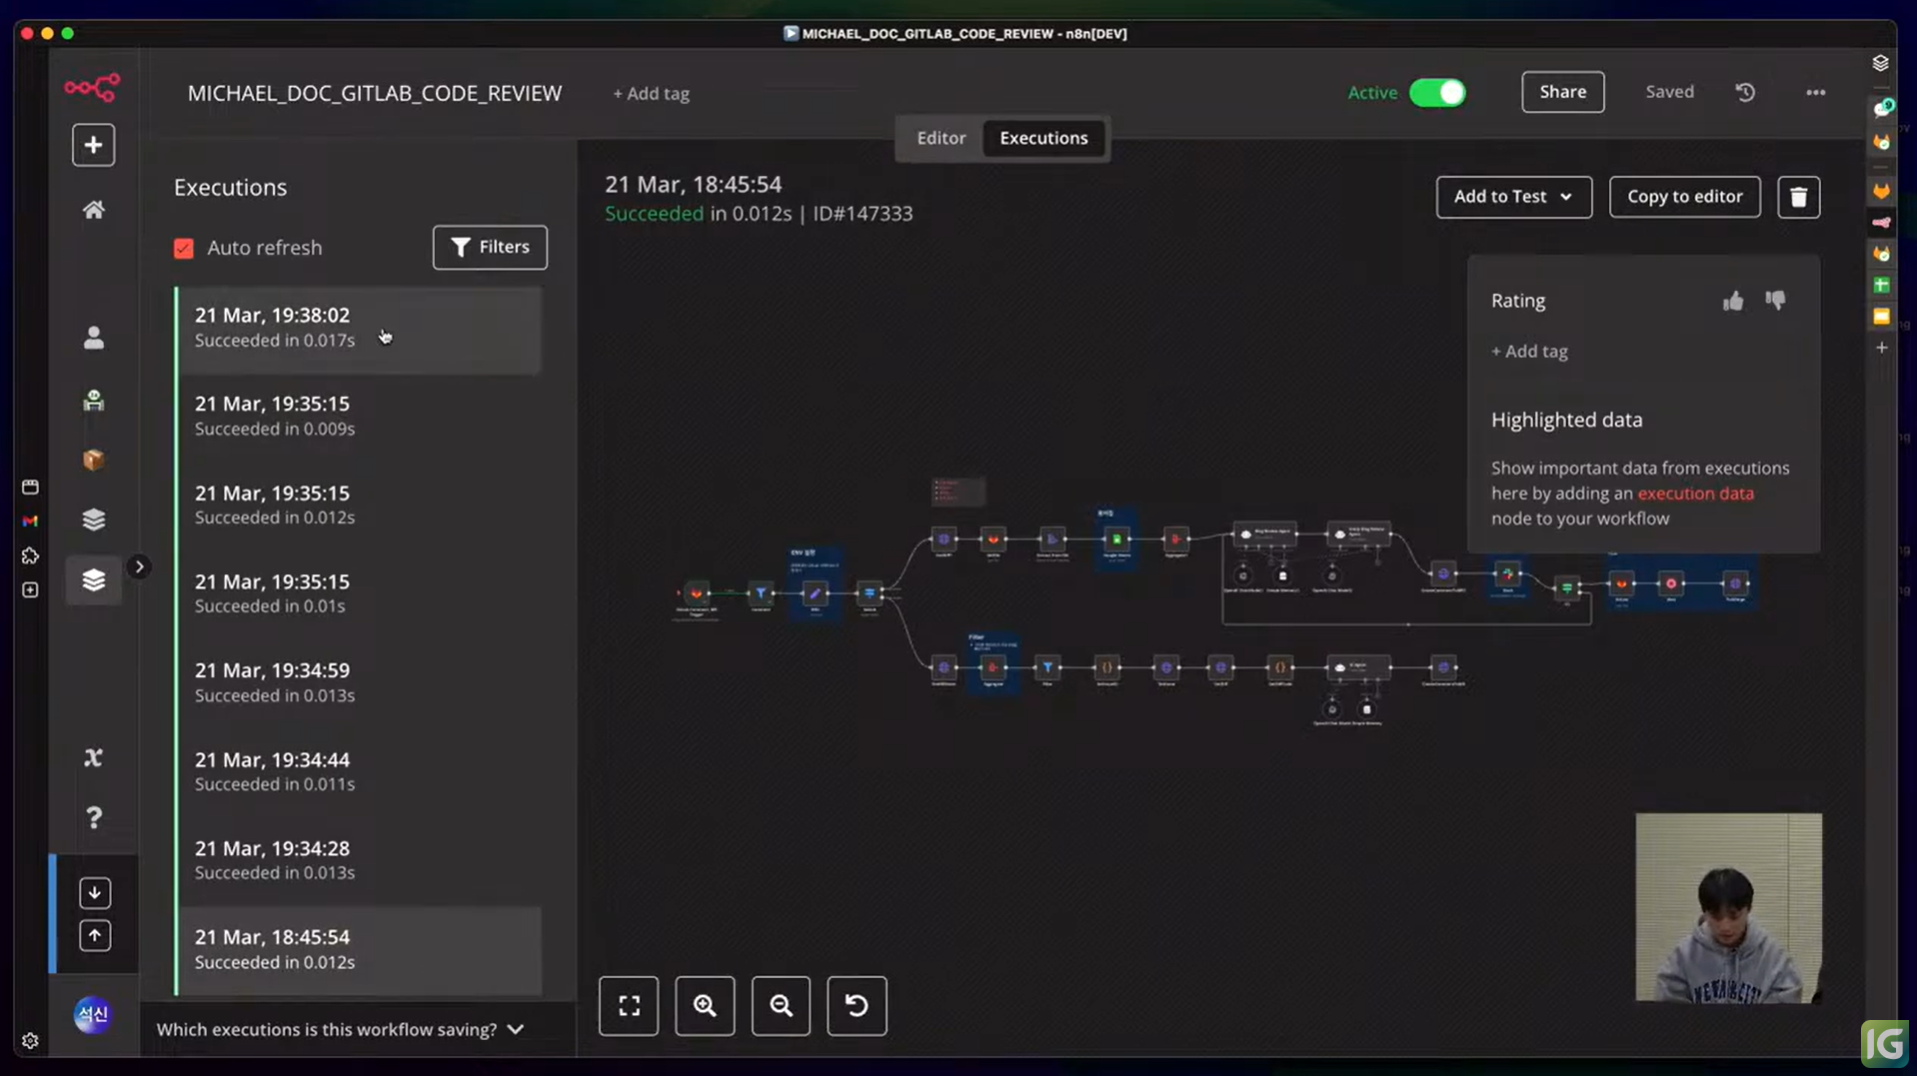
Task: Click the plus create-new icon in sidebar
Action: pyautogui.click(x=93, y=145)
